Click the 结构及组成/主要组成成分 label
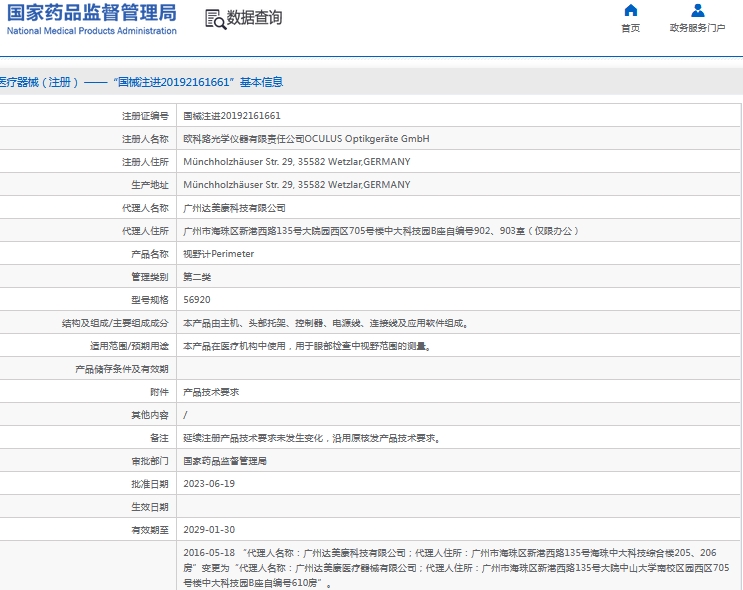743x590 pixels. tap(115, 323)
